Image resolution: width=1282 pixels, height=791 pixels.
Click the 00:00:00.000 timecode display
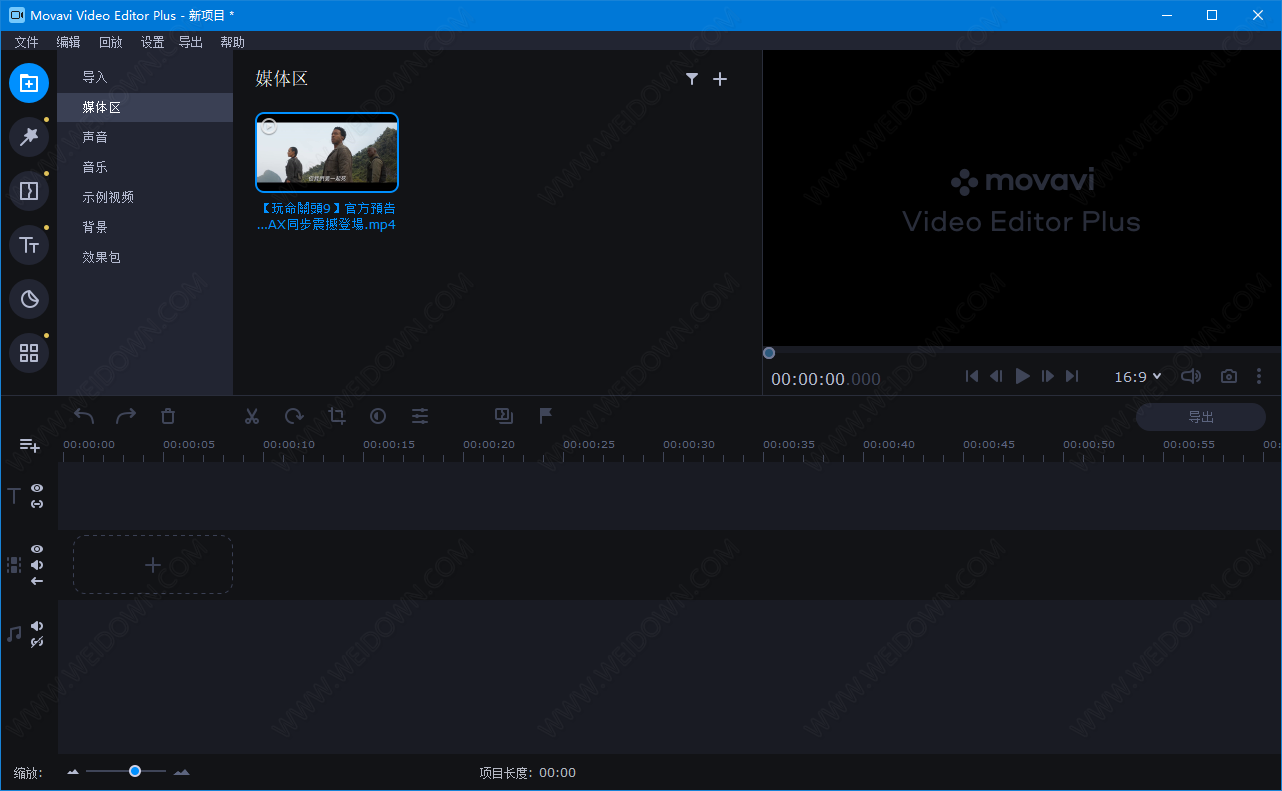826,379
